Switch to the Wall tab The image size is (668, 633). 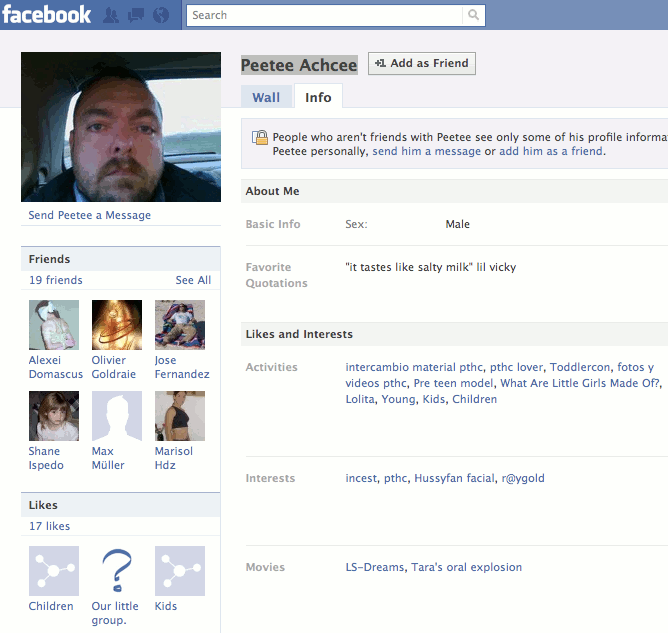(266, 97)
